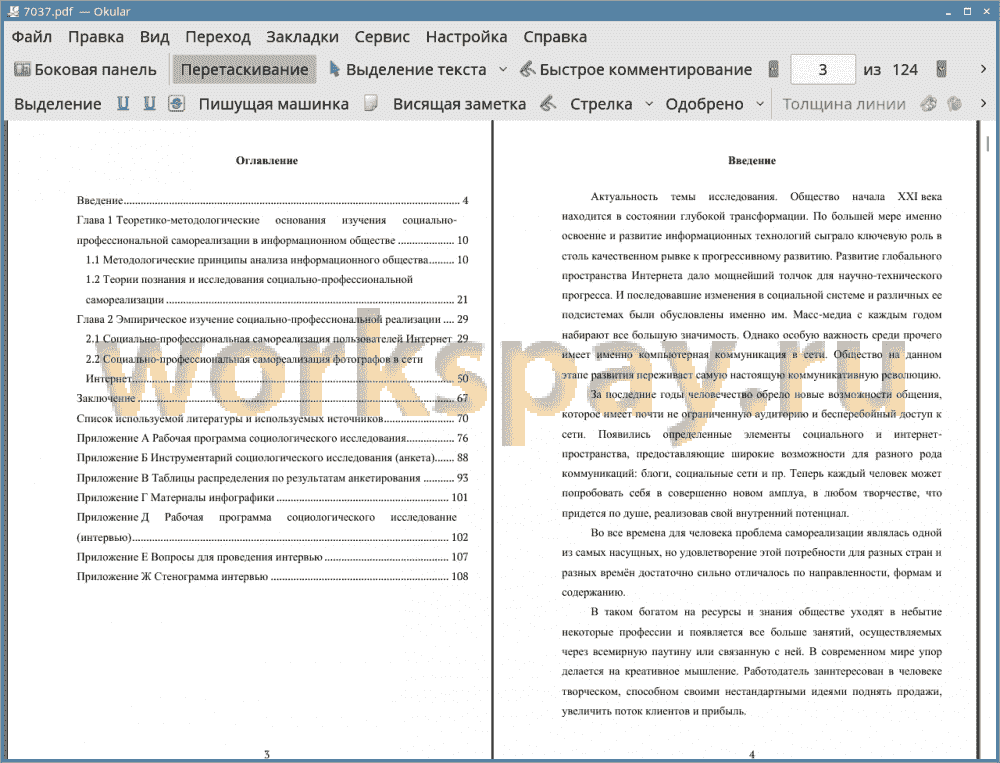Click the color picker icon after Толщина линии

929,103
